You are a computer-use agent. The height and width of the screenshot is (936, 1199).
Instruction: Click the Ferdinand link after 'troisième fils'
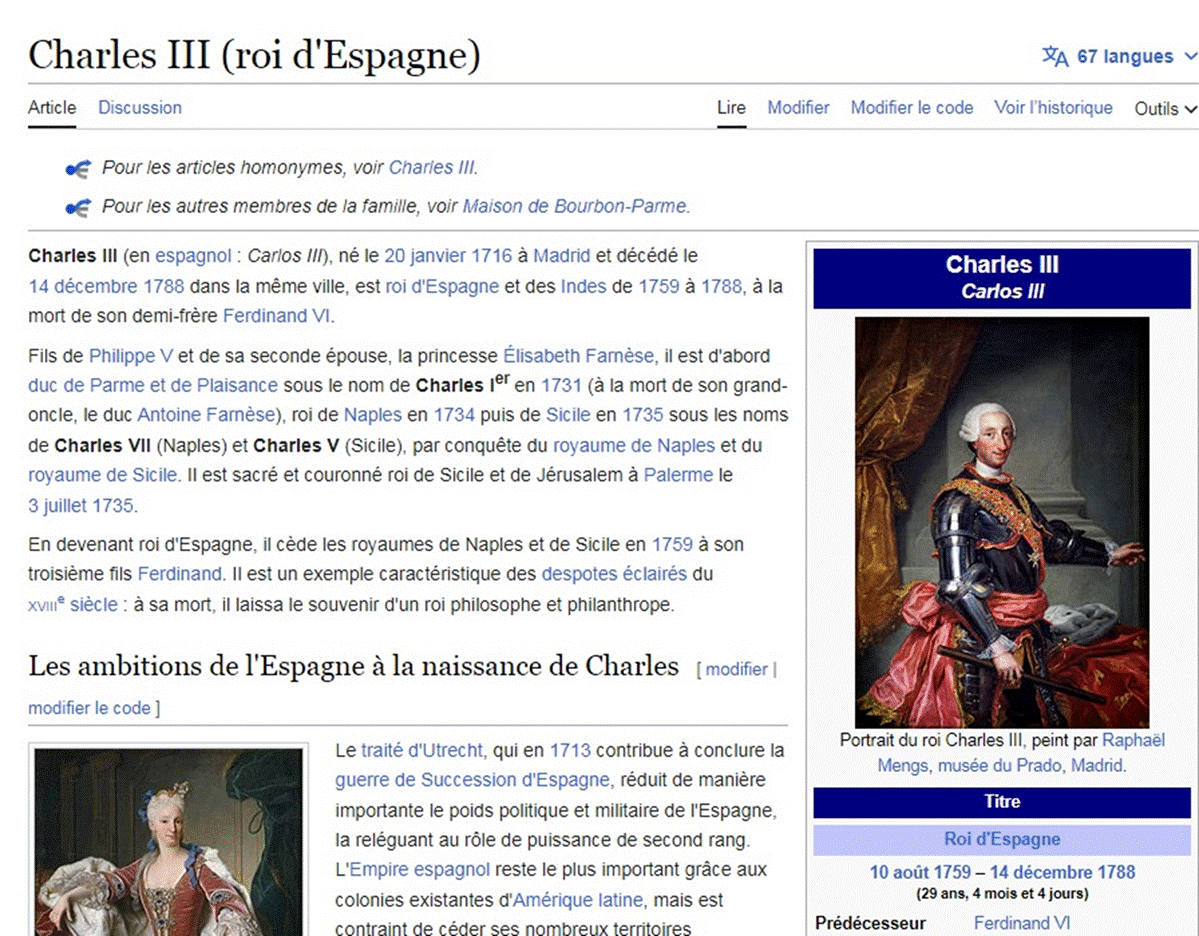coord(180,574)
